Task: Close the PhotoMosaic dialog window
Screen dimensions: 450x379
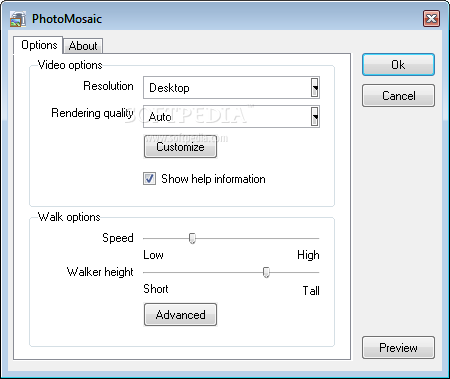Action: 431,18
